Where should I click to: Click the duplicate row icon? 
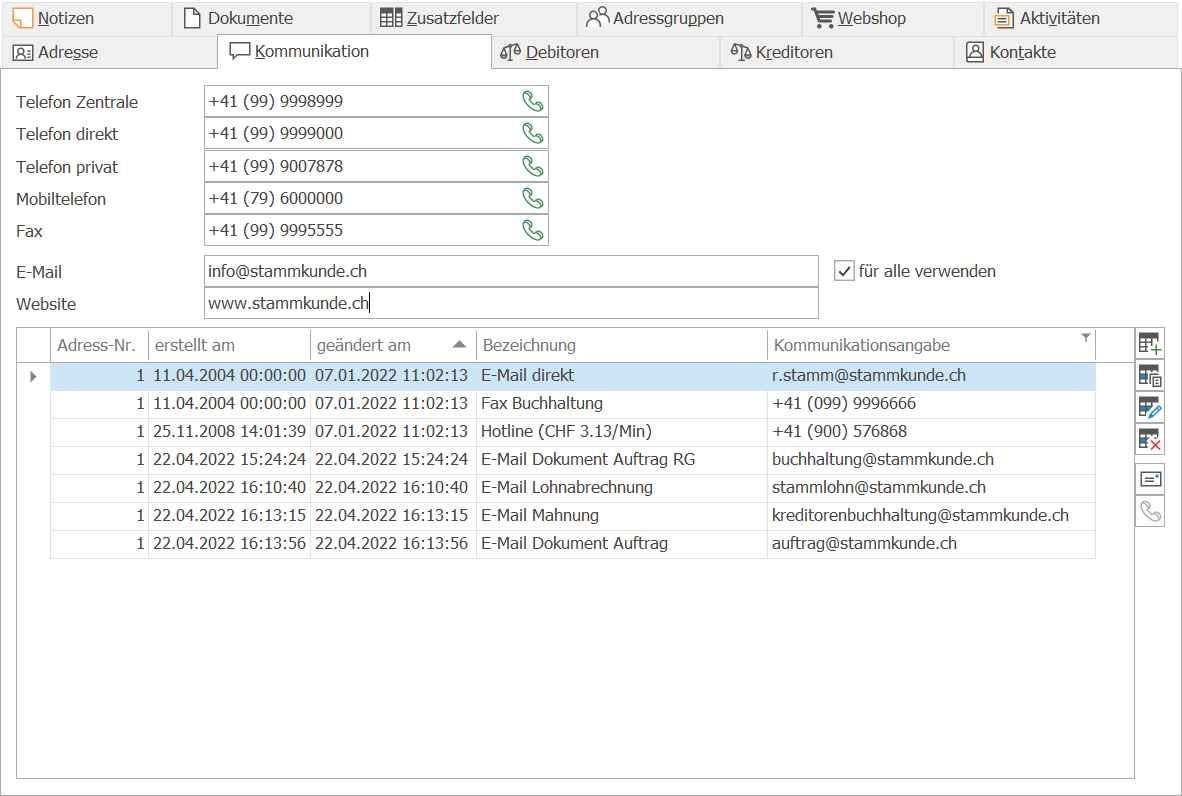coord(1150,375)
